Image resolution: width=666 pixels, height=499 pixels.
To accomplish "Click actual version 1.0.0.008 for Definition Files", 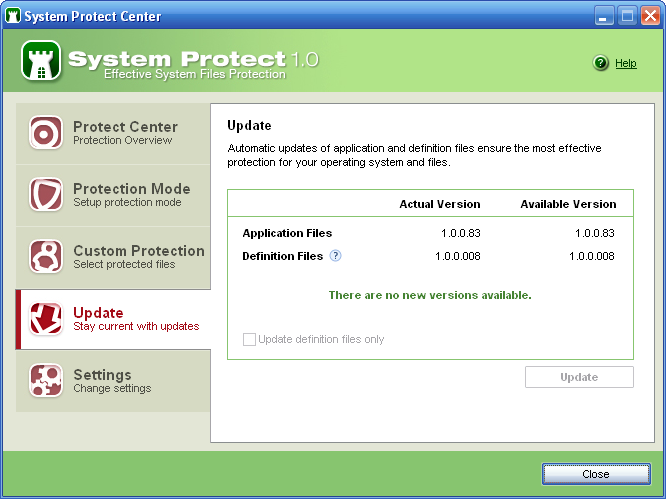I will [x=458, y=256].
